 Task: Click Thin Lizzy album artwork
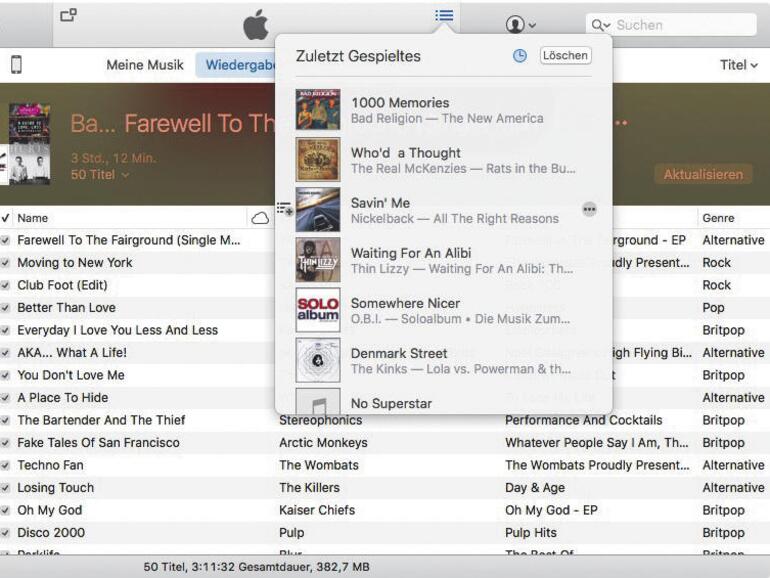[318, 260]
